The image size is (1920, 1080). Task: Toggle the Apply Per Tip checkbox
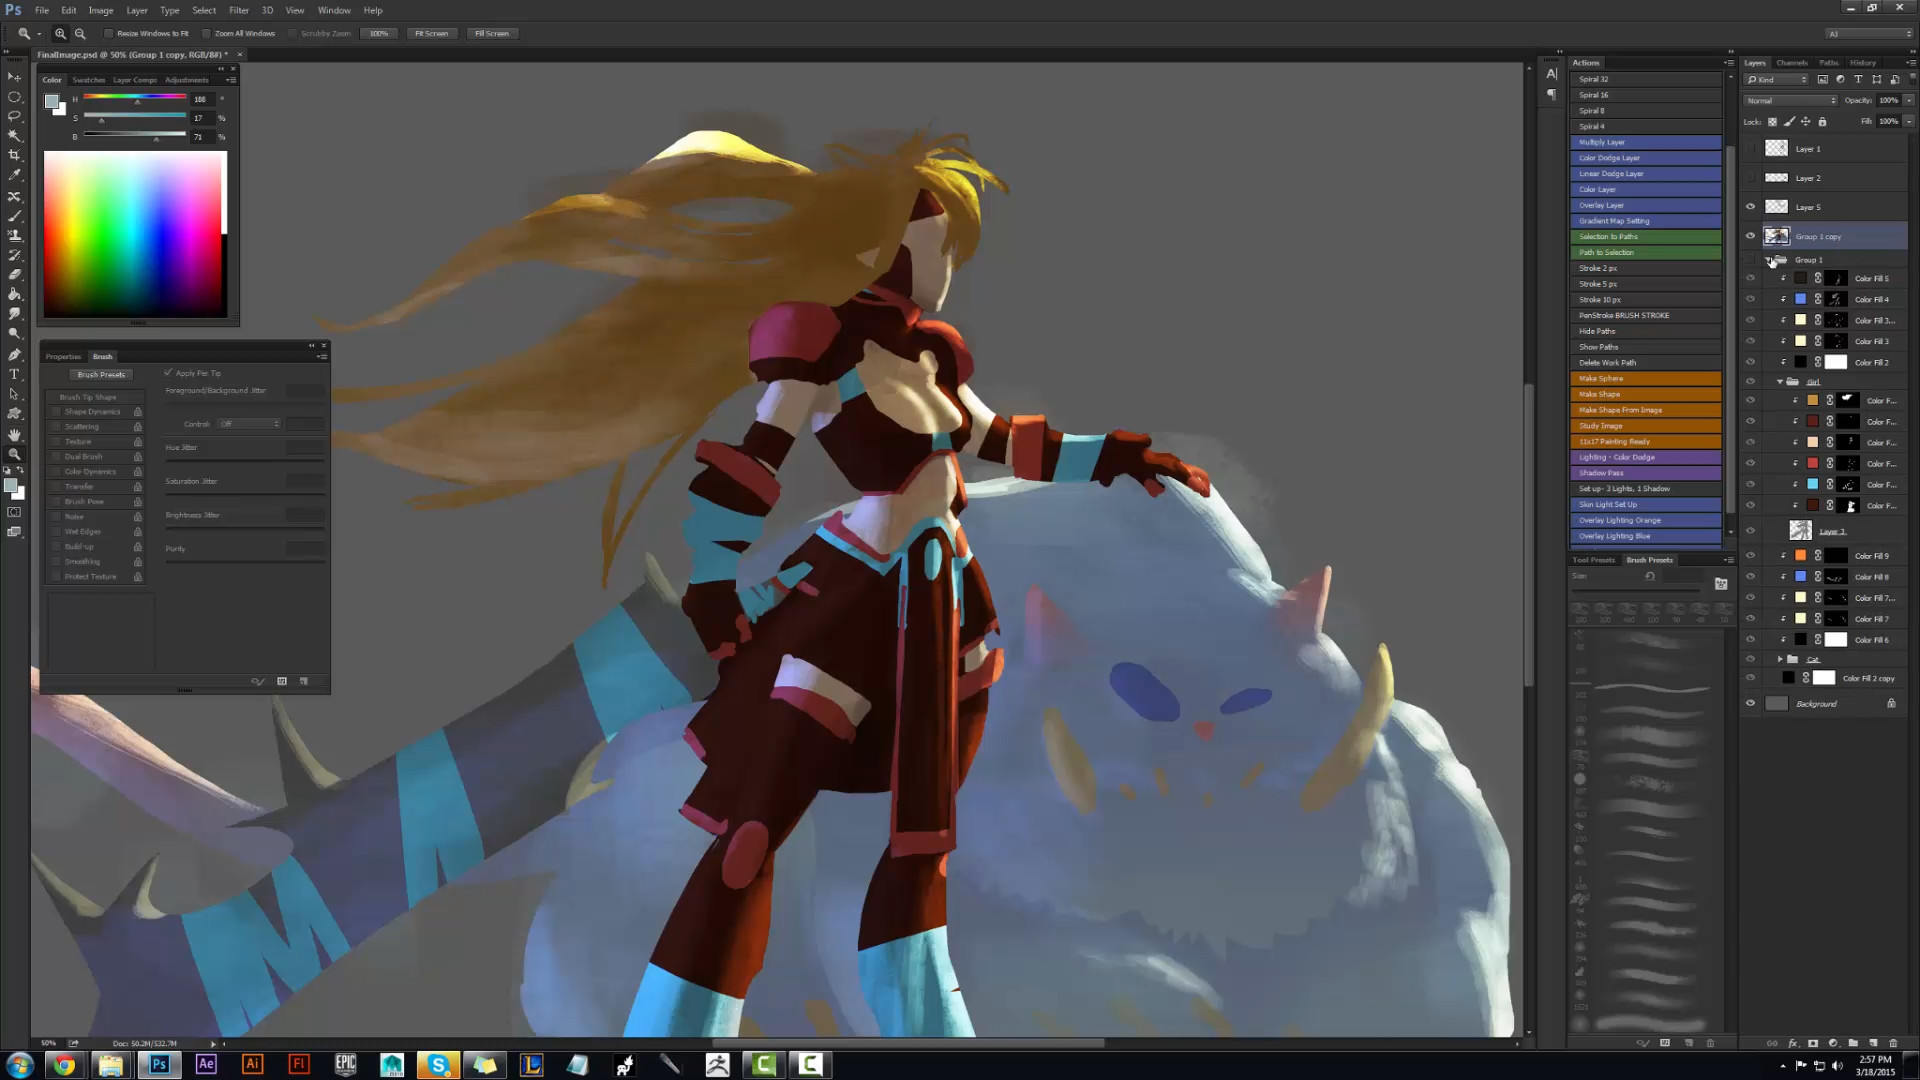[168, 373]
